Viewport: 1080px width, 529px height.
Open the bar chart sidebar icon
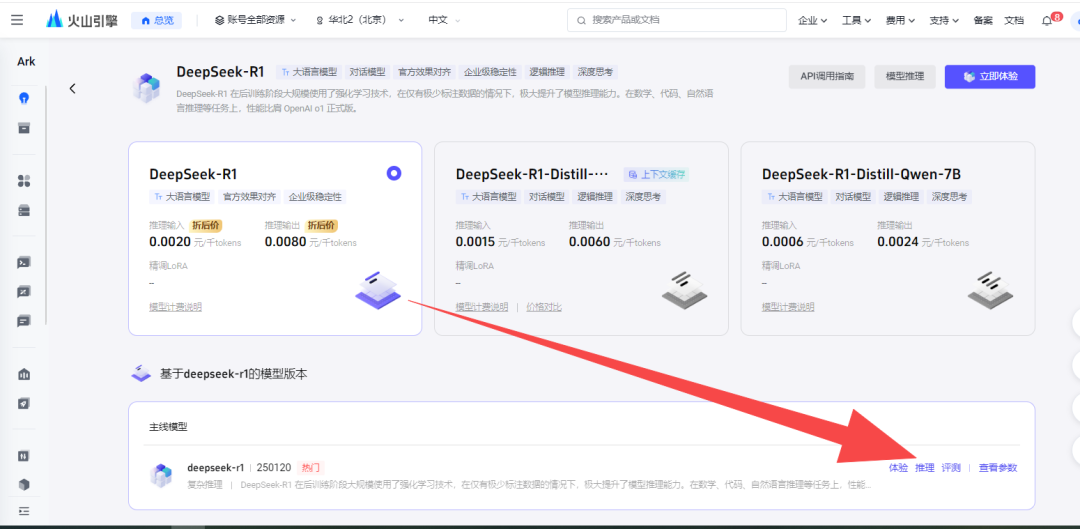coord(24,374)
